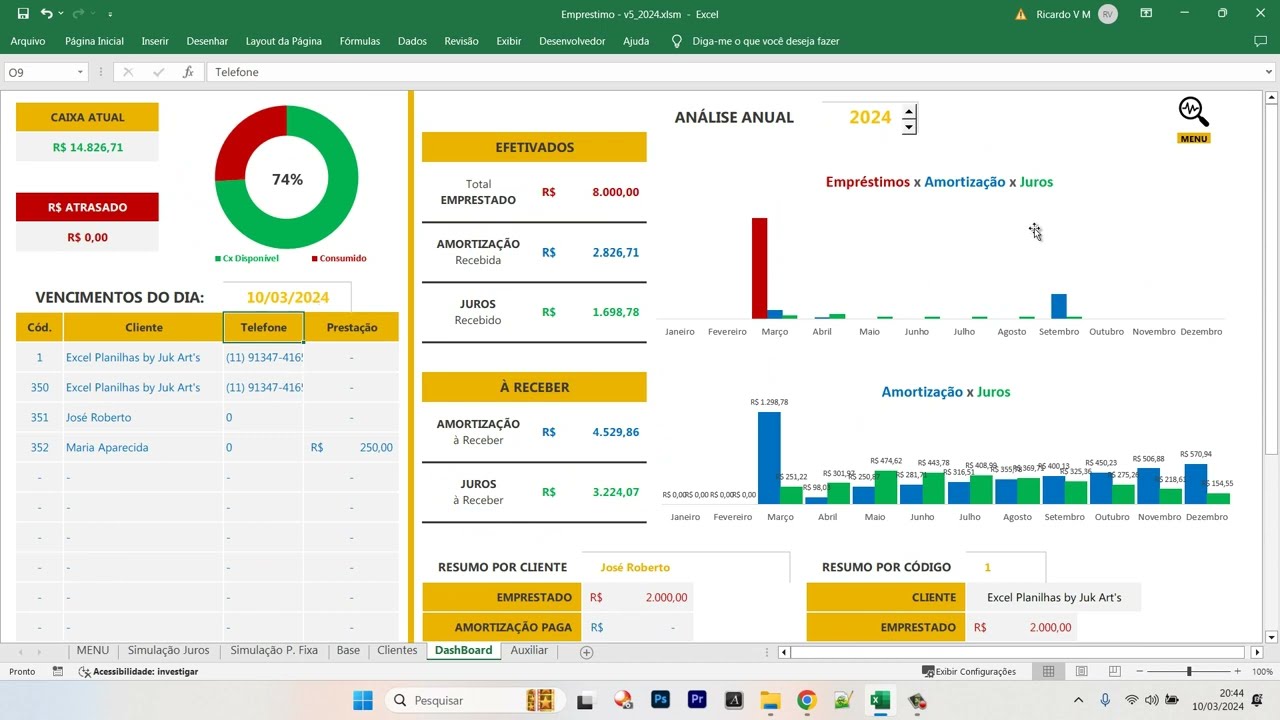Go to the Base sheet tab
Viewport: 1280px width, 720px height.
(x=348, y=650)
